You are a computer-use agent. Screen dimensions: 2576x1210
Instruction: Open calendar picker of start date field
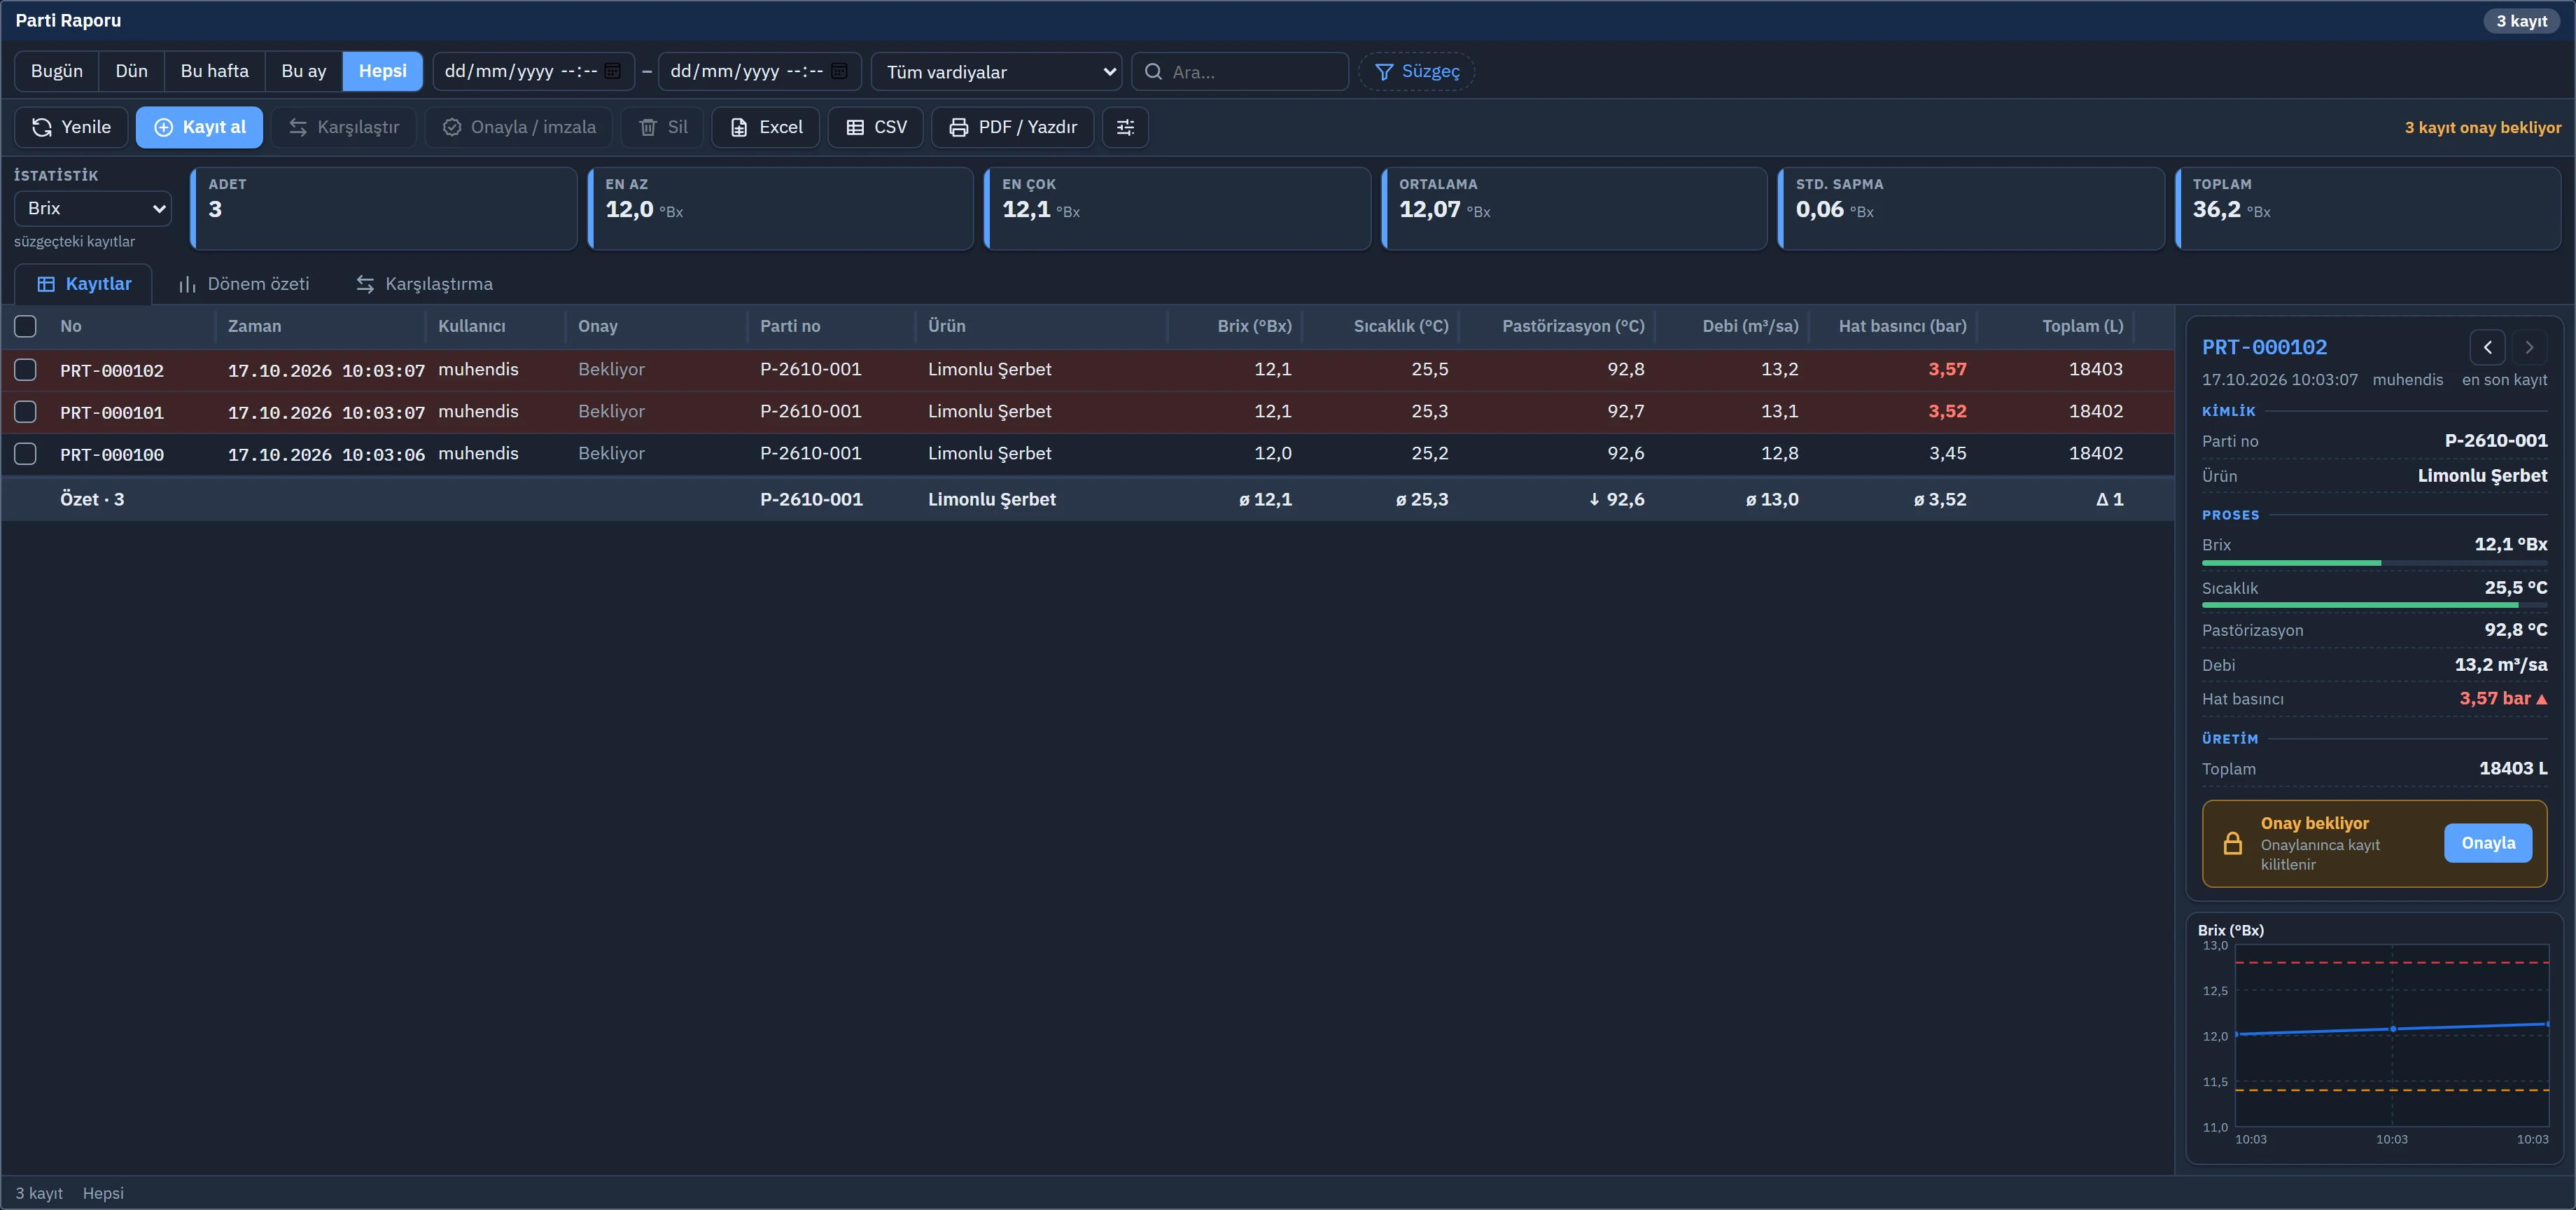[x=613, y=71]
